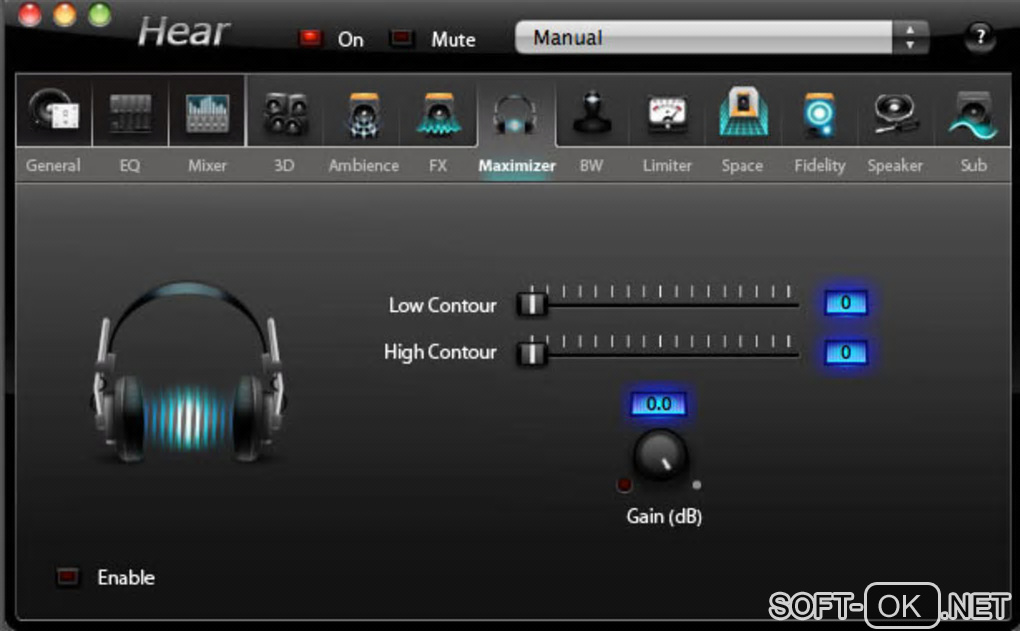1020x631 pixels.
Task: Click the red close window button
Action: click(x=30, y=14)
